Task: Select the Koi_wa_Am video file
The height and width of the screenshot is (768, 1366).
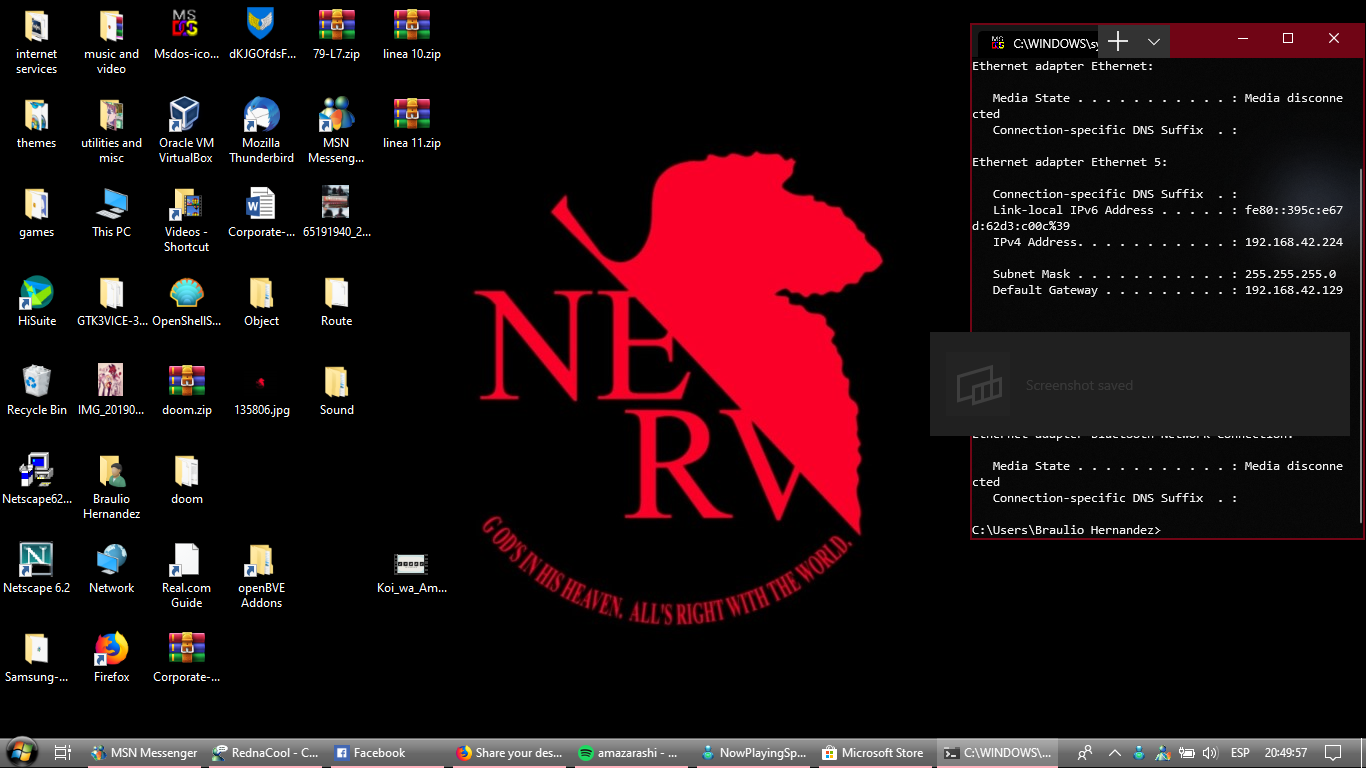Action: [411, 564]
